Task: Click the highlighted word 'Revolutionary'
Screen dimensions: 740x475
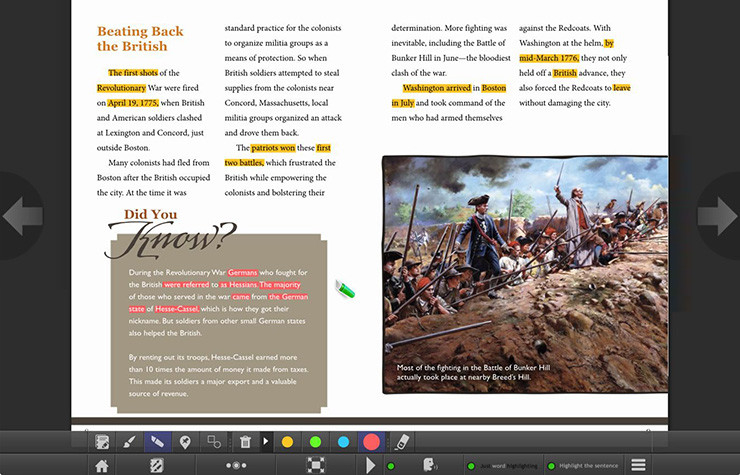Action: [x=121, y=88]
